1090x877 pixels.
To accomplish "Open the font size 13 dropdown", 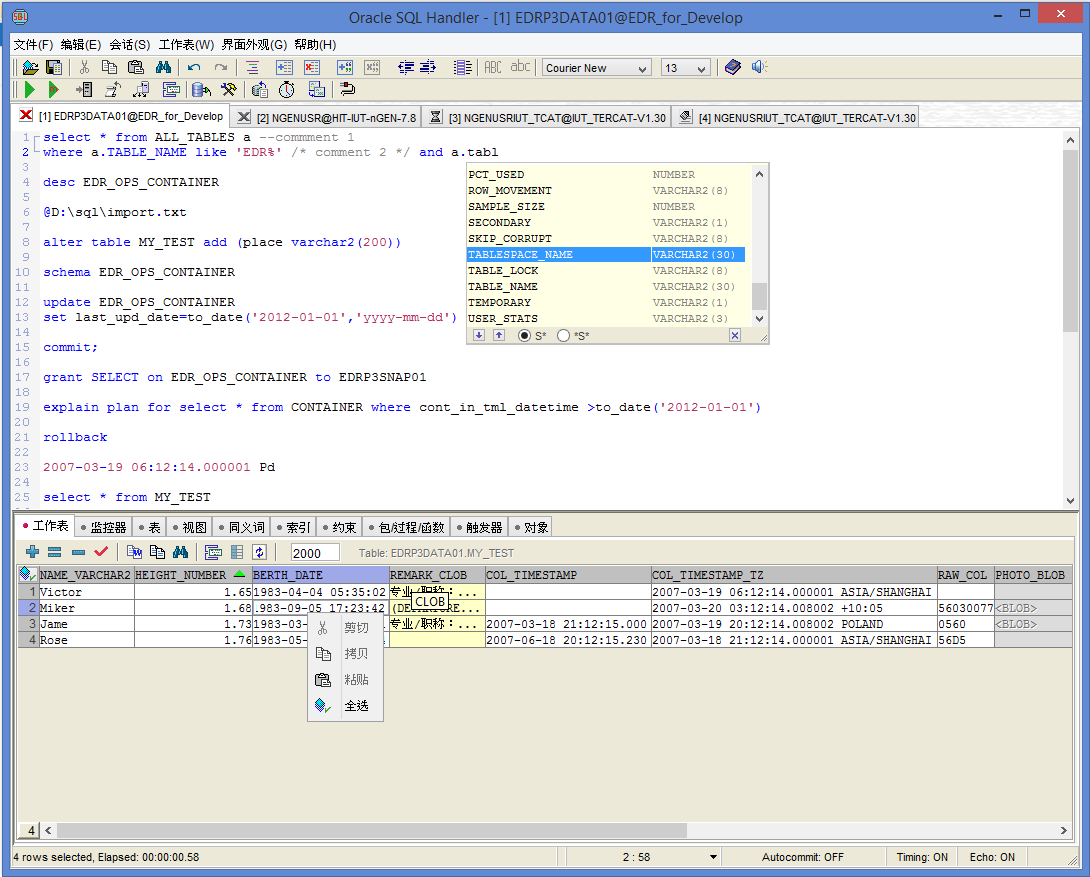I will coord(701,68).
